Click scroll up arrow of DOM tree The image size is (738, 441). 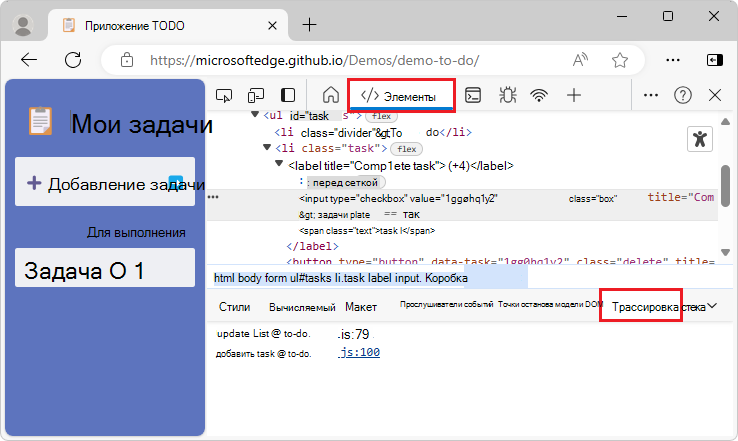[x=725, y=121]
